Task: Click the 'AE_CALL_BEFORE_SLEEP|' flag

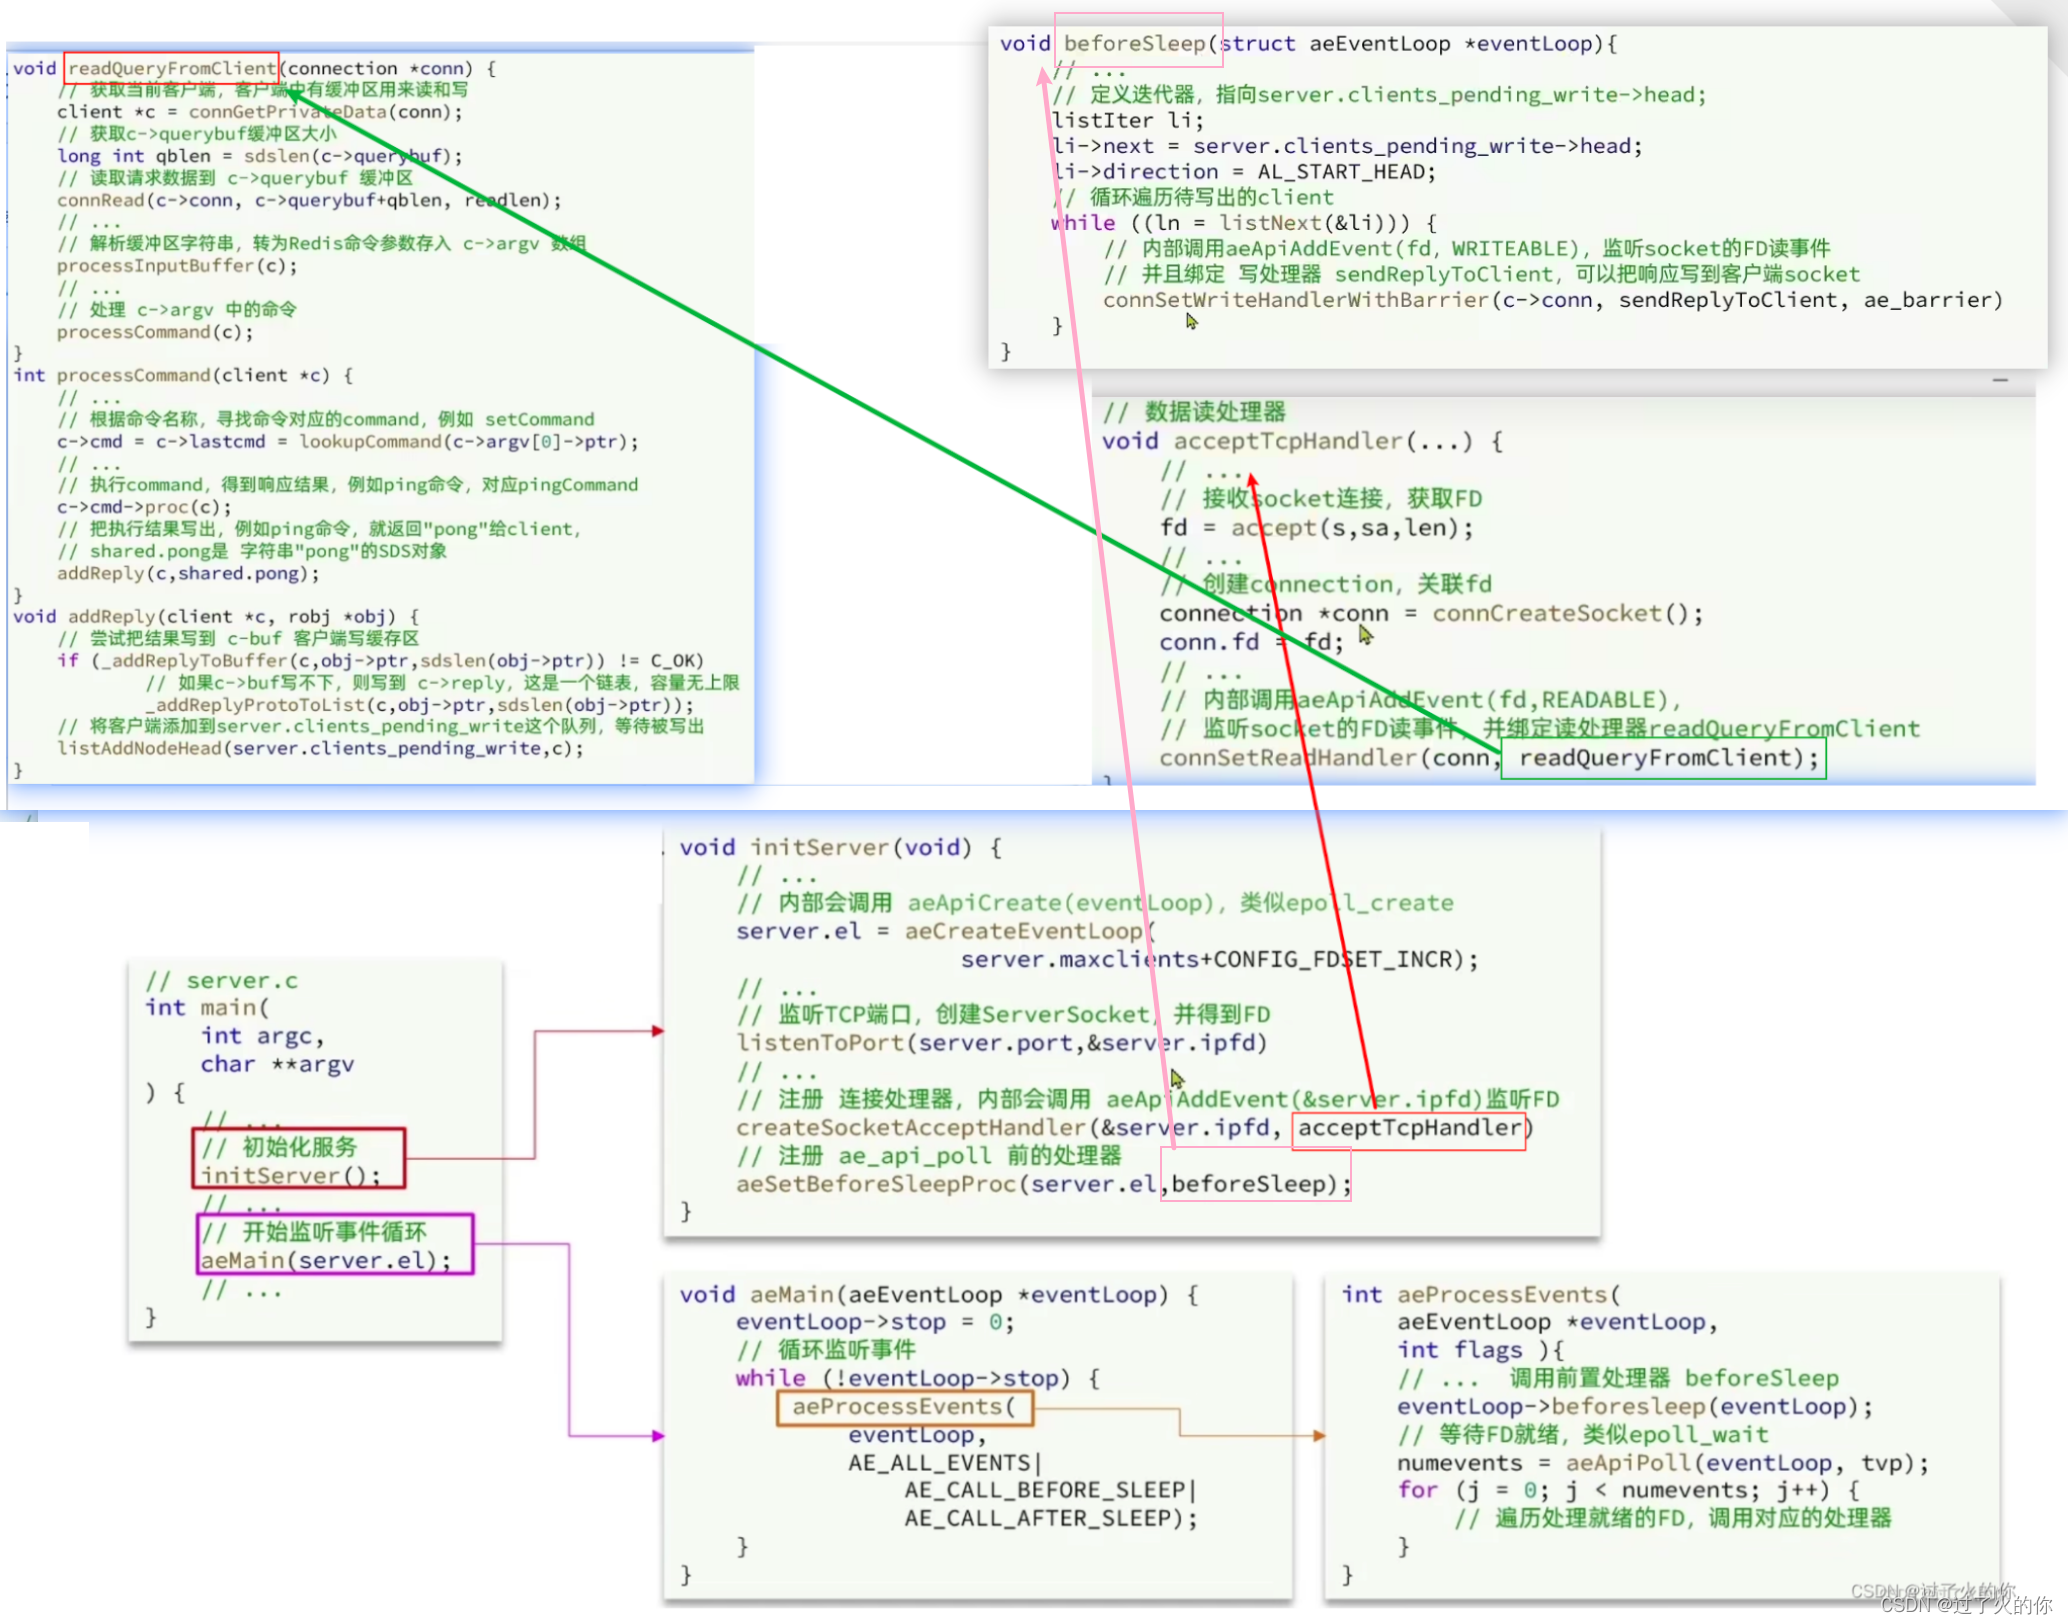Action: (1051, 1490)
